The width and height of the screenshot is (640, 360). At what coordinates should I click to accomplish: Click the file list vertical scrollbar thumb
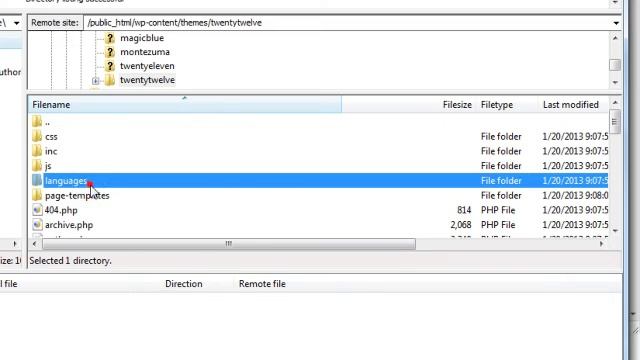(x=614, y=121)
